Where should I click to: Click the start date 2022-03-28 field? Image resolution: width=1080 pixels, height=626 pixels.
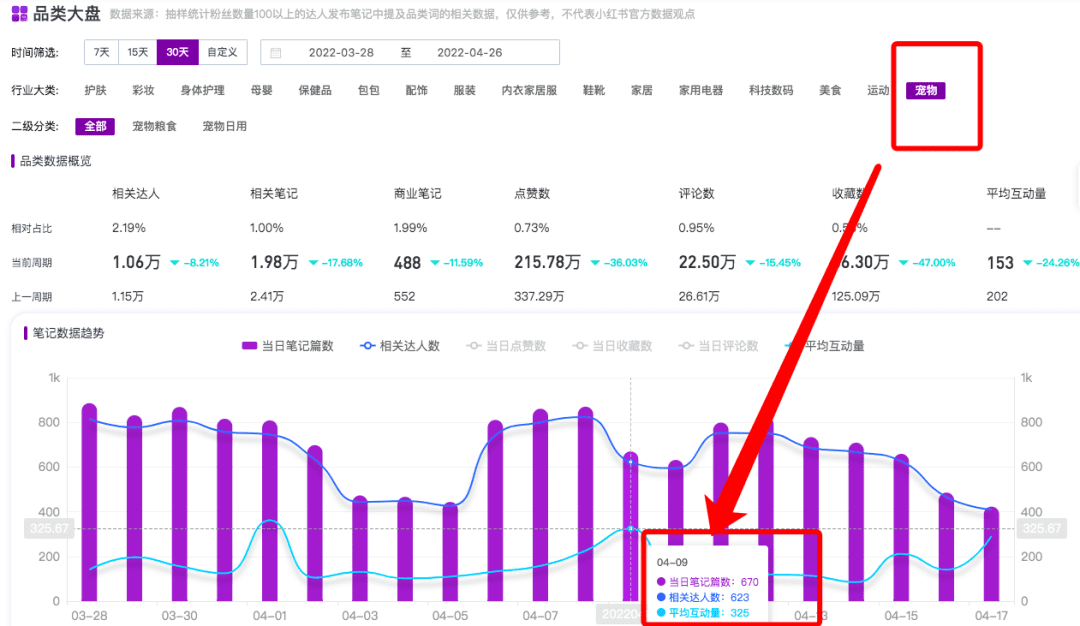pos(341,53)
